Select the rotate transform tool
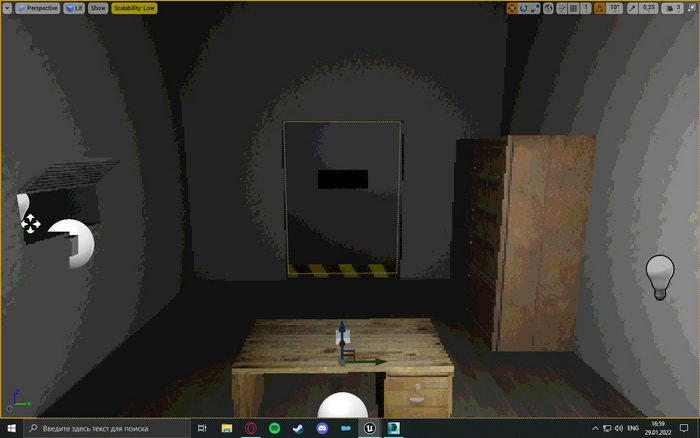Viewport: 700px width, 438px height. pos(523,8)
